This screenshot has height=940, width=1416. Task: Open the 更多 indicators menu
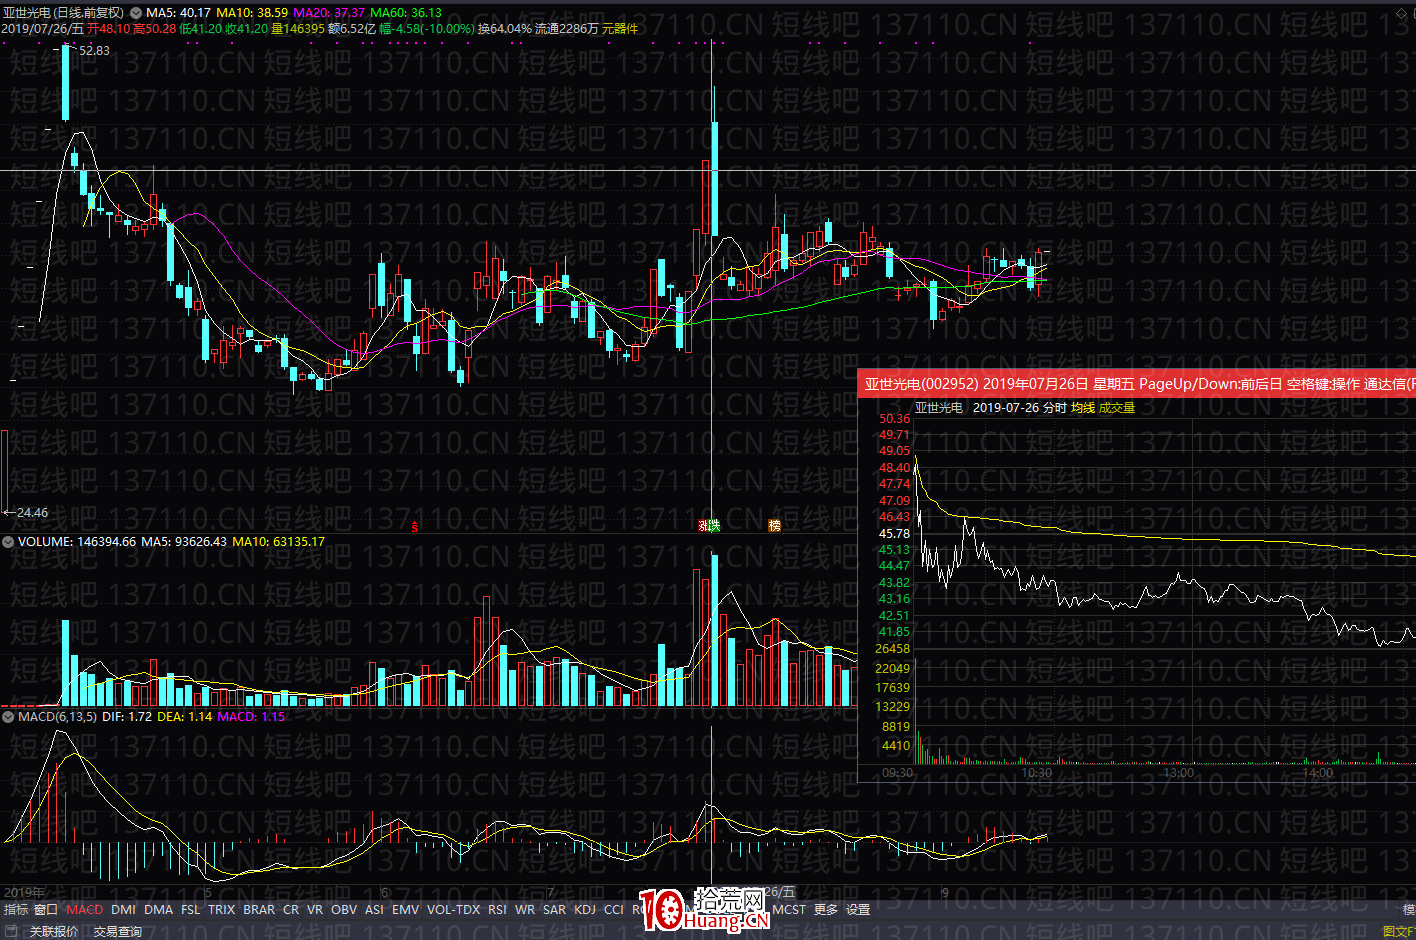coord(826,910)
